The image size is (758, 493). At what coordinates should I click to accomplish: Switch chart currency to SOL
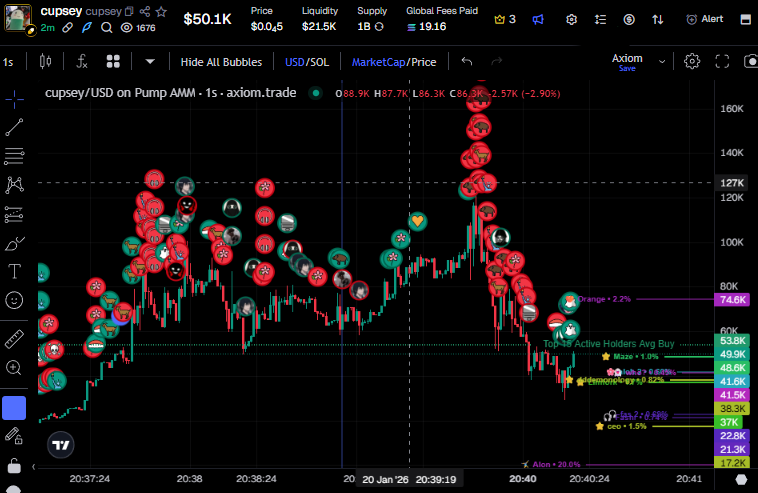click(x=320, y=62)
